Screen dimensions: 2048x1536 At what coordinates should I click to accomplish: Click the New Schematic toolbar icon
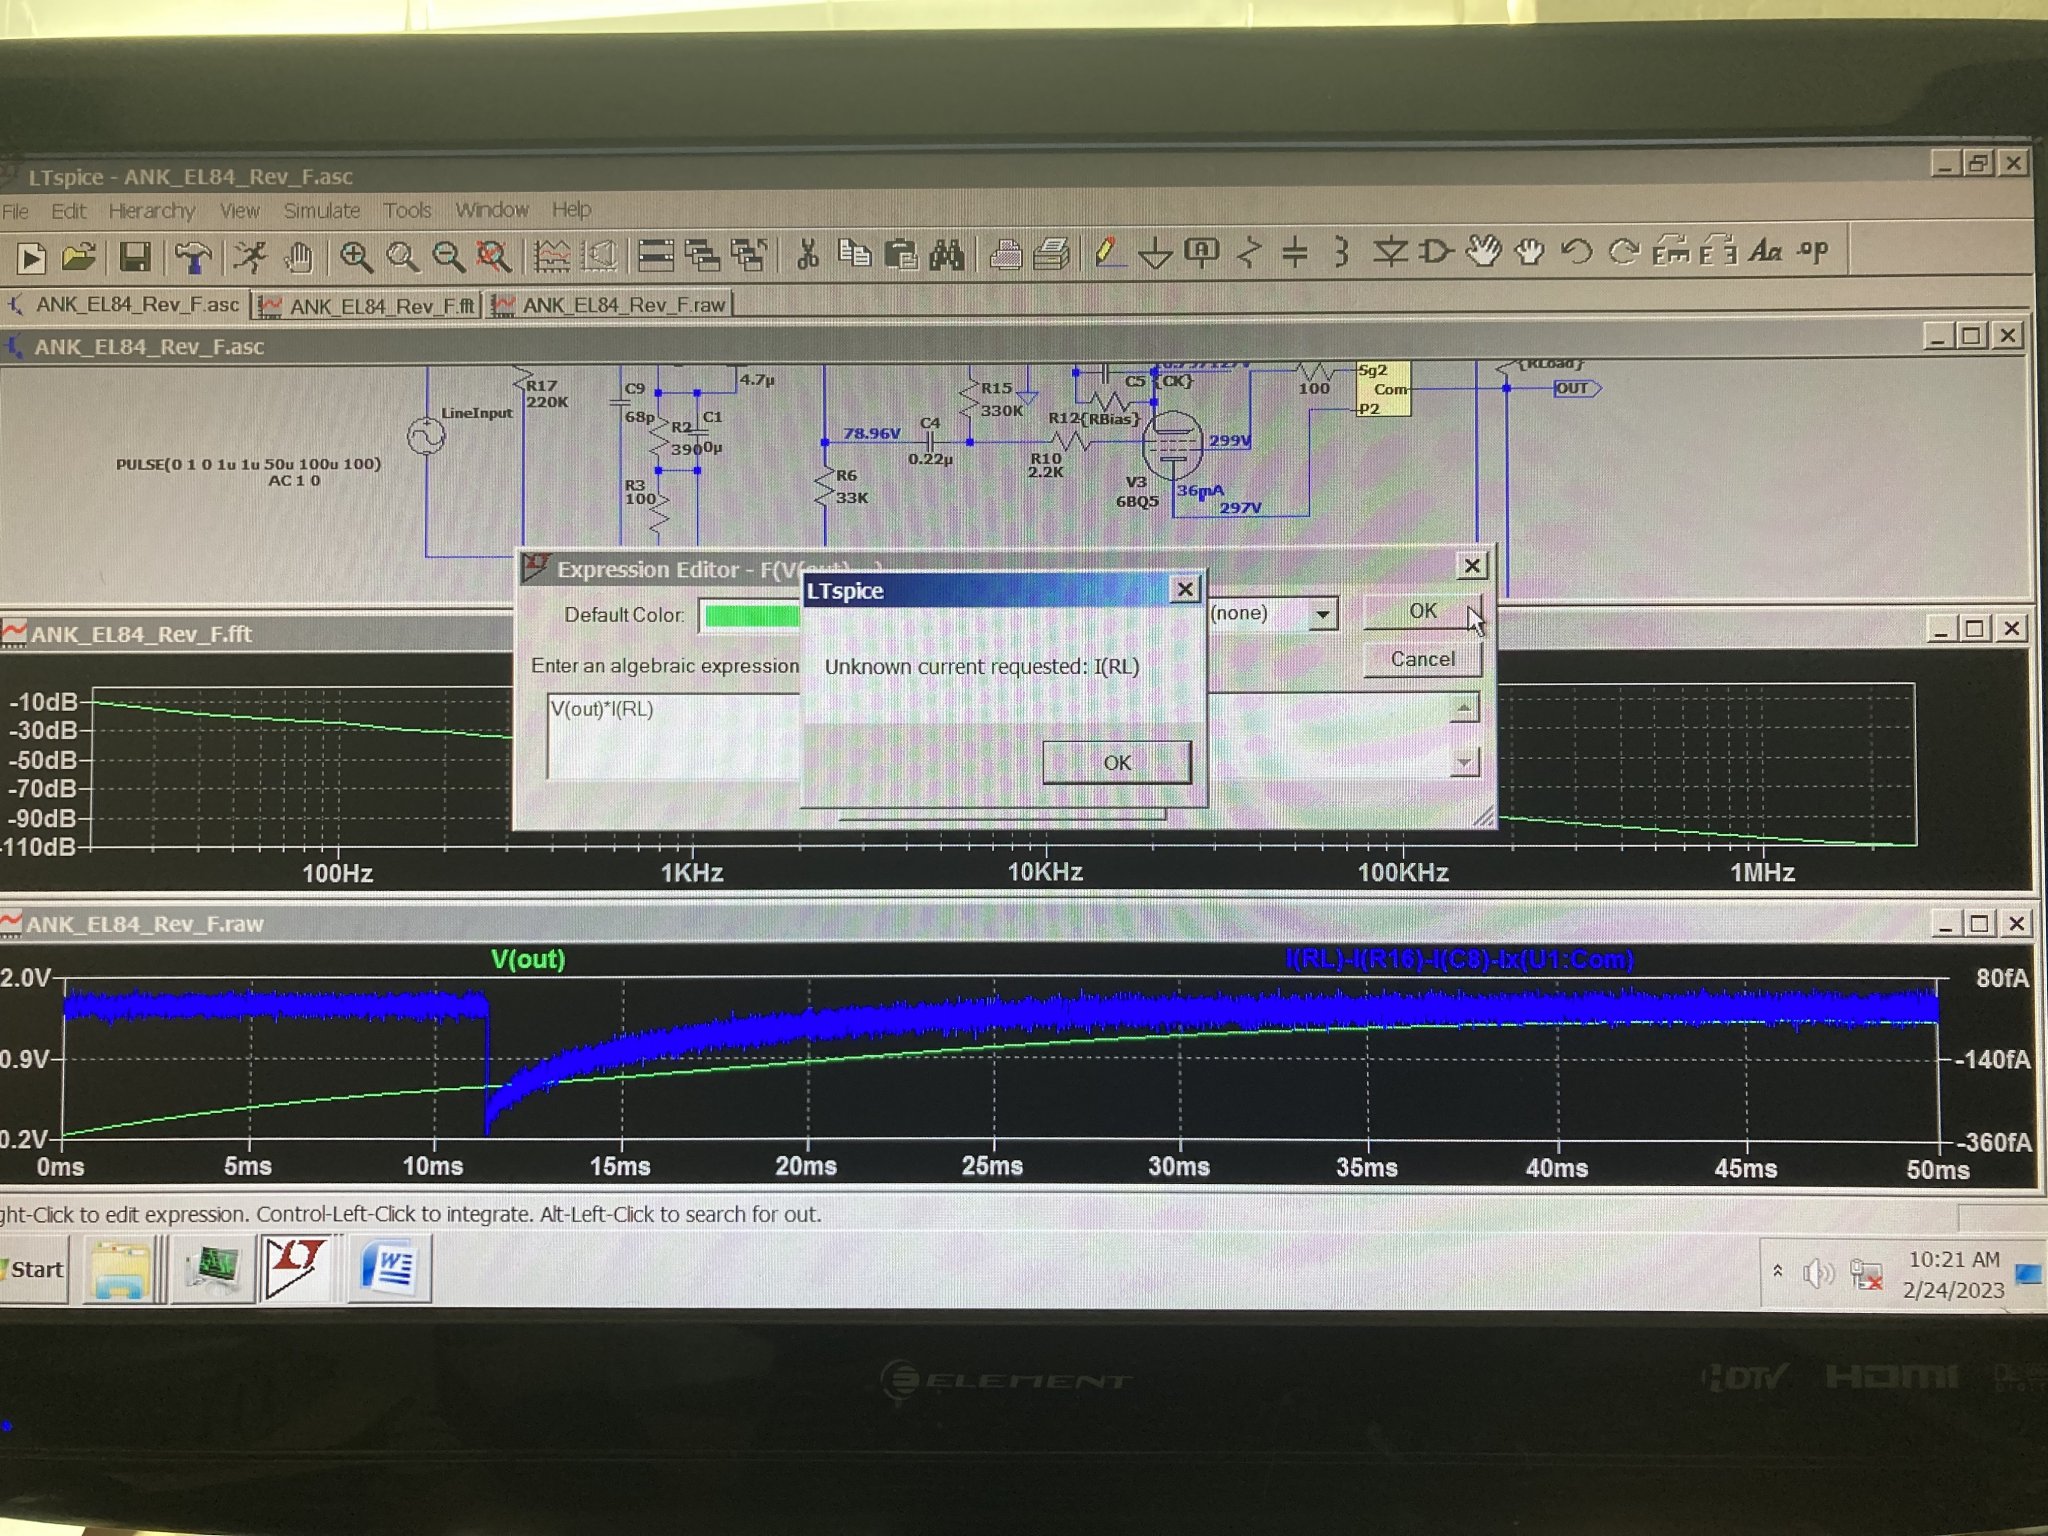(31, 258)
